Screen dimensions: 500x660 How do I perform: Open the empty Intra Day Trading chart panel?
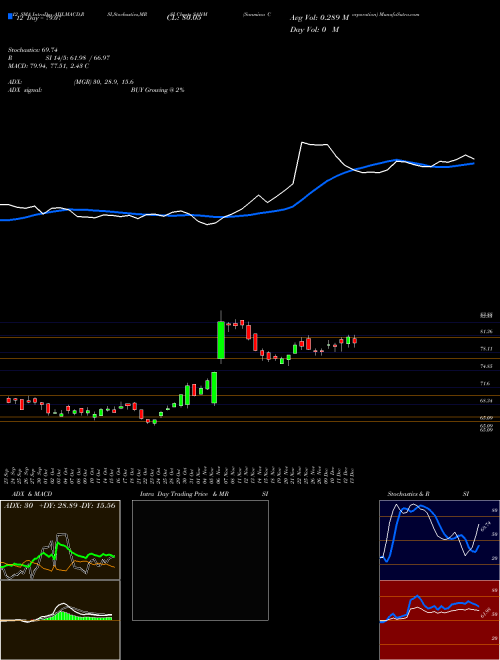200,560
